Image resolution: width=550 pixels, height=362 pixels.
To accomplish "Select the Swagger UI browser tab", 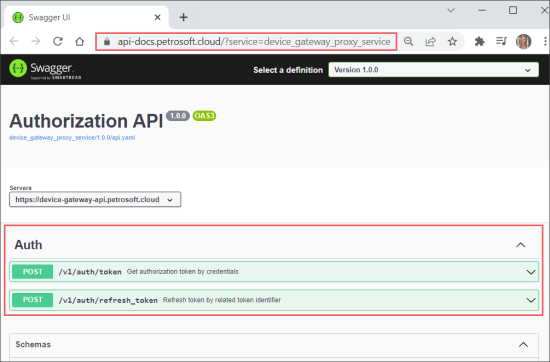I will point(86,17).
